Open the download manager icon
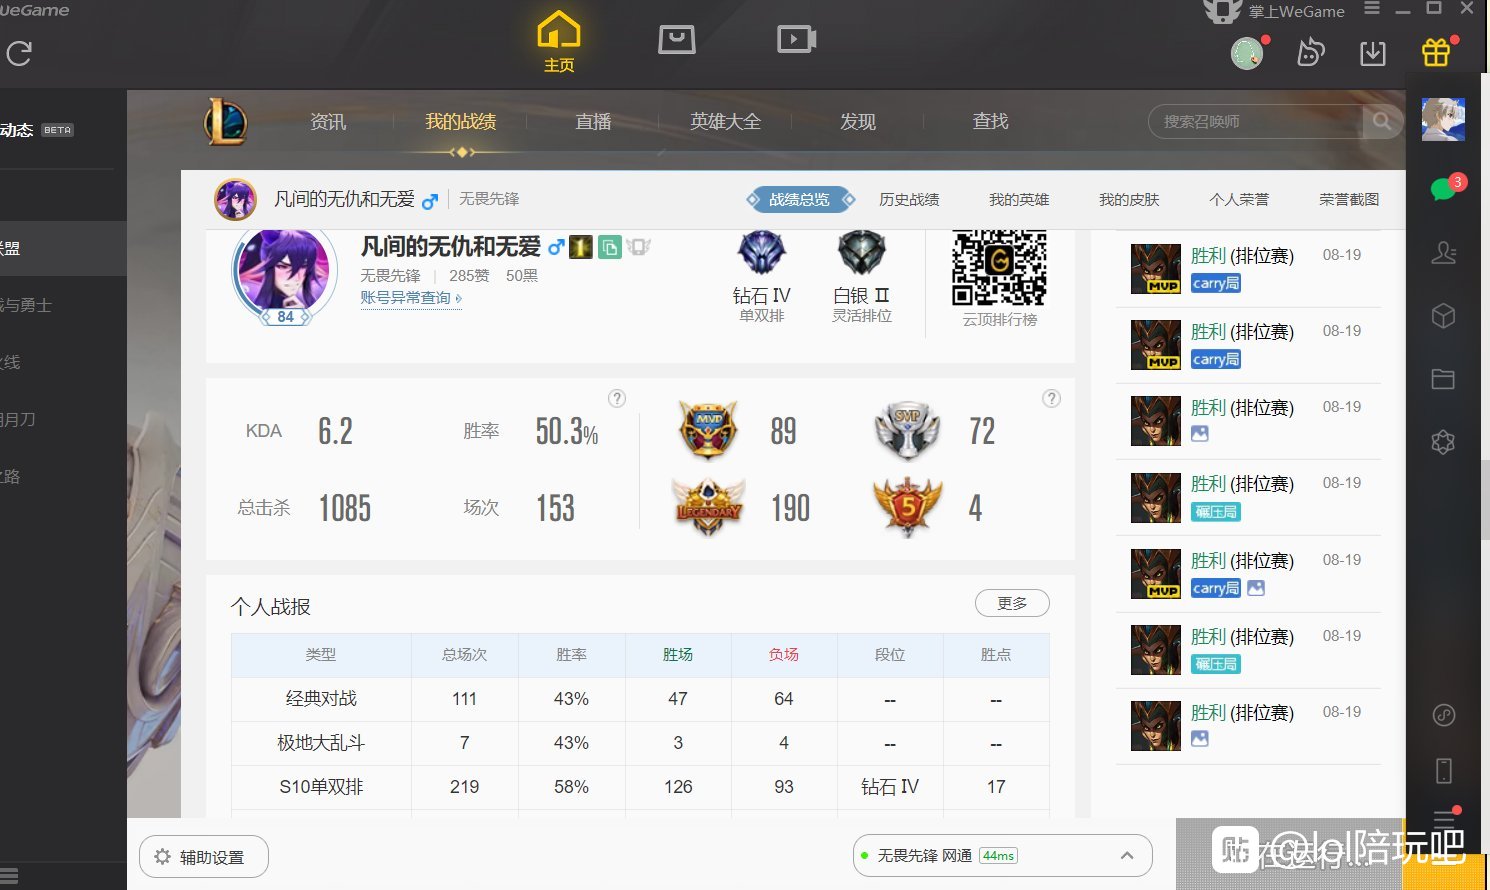This screenshot has width=1490, height=890. (1373, 53)
